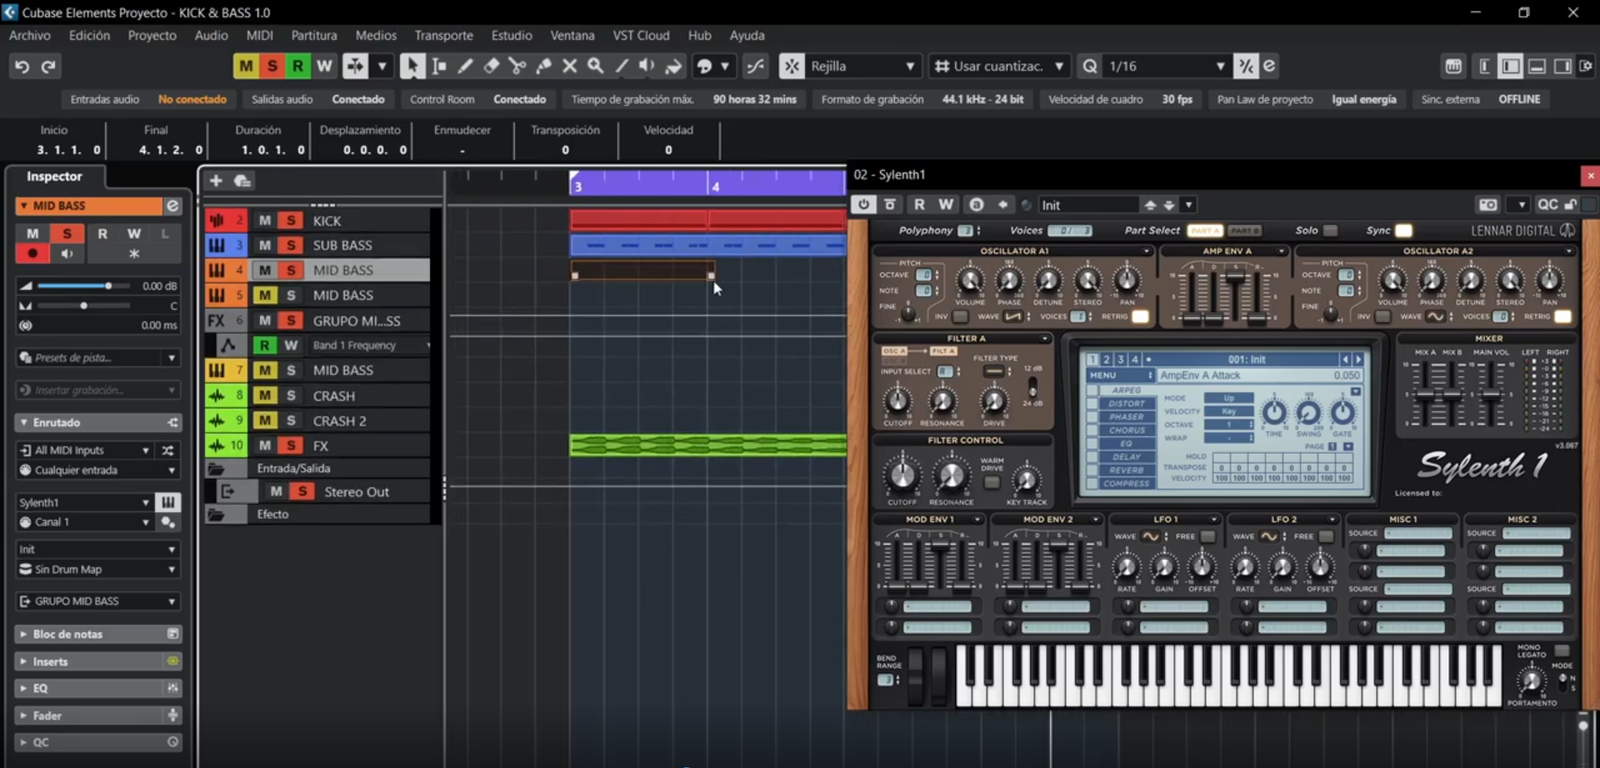Tick the DISTORT effect checkbox in Sylenth1
This screenshot has width=1600, height=768.
coord(1093,404)
